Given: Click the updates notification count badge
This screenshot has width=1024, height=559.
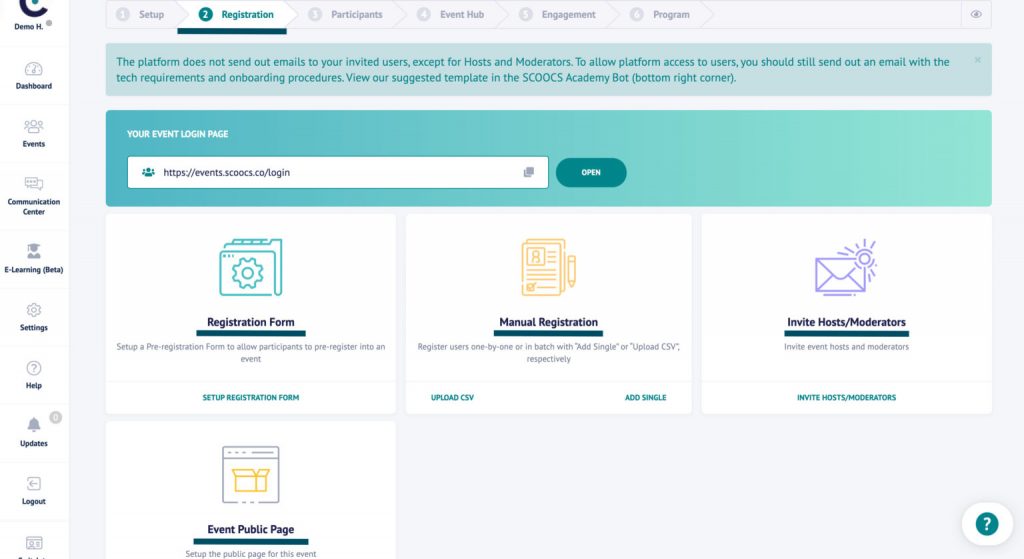Looking at the screenshot, I should click(x=56, y=417).
